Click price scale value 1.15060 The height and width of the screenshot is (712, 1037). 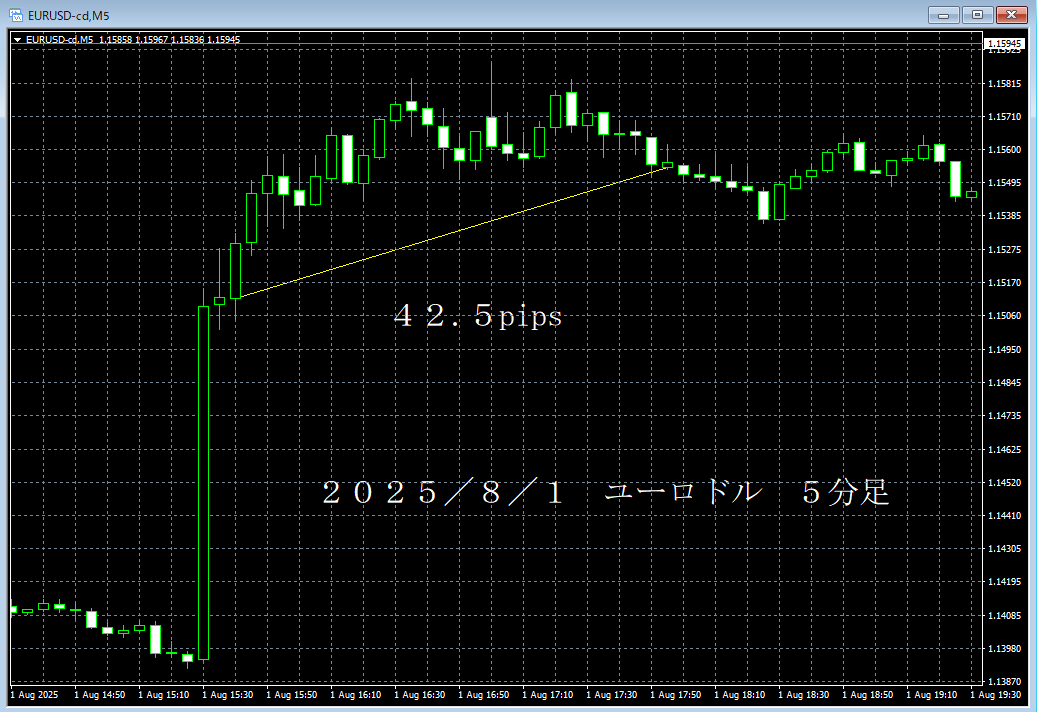pos(1004,316)
